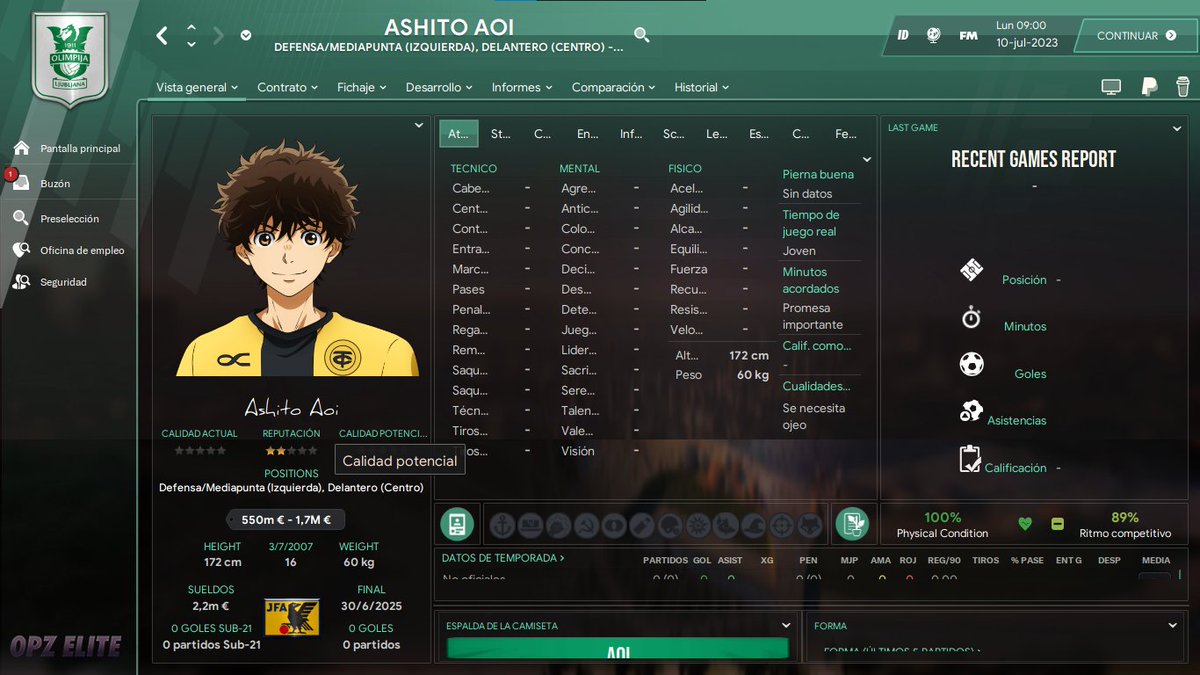Click the coffee cup icon
Image resolution: width=1200 pixels, height=675 pixels.
(x=1183, y=88)
